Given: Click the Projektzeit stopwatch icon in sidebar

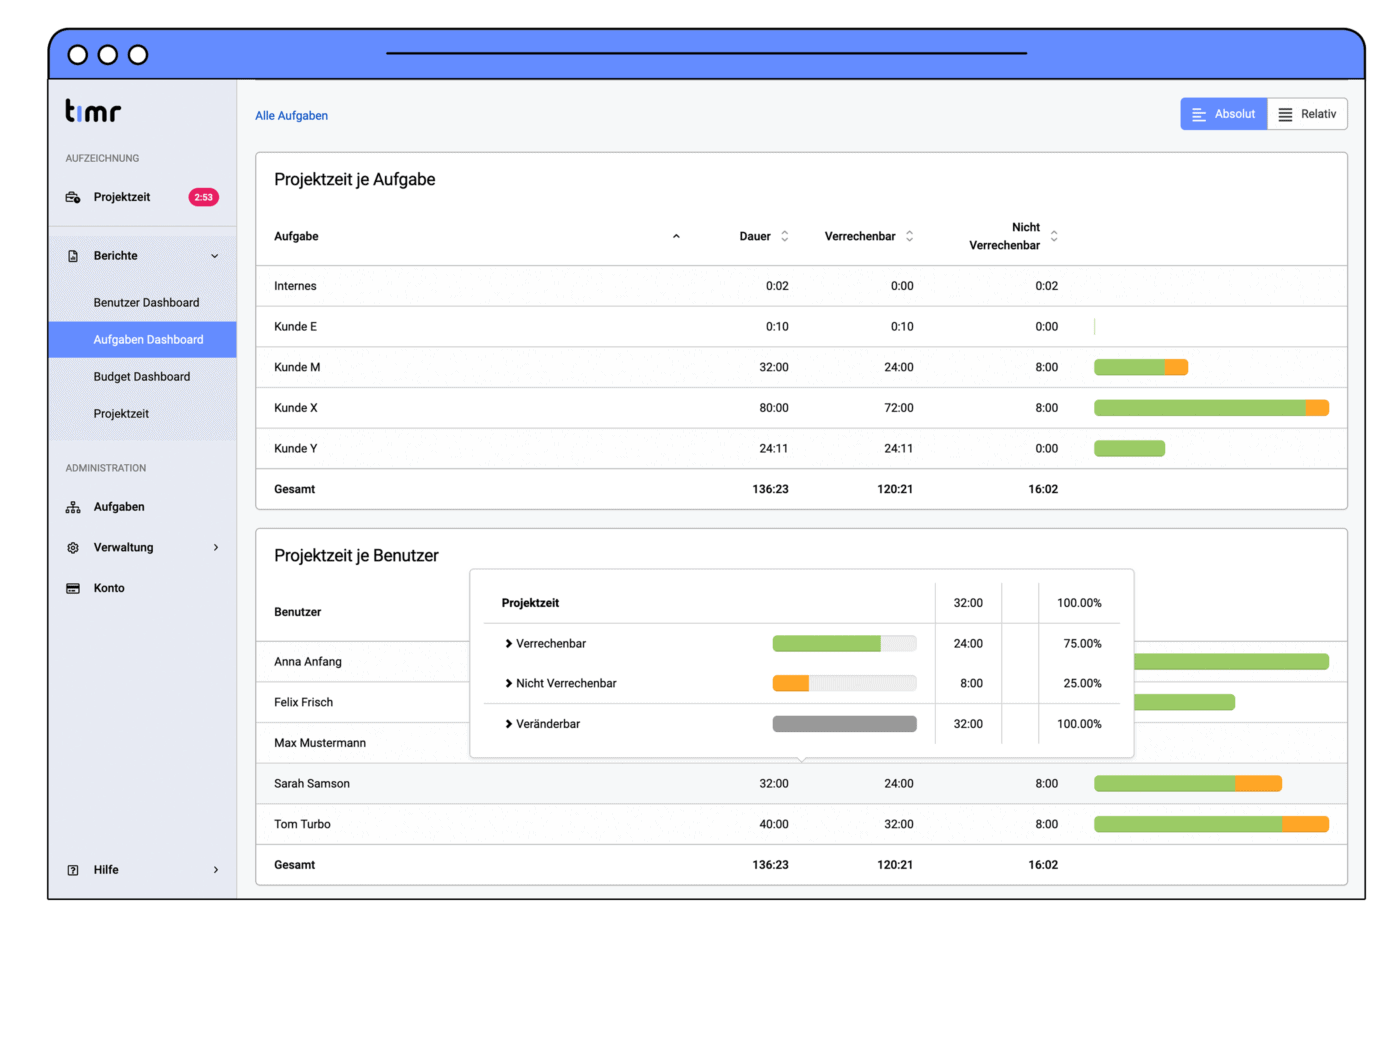Looking at the screenshot, I should click(x=73, y=197).
